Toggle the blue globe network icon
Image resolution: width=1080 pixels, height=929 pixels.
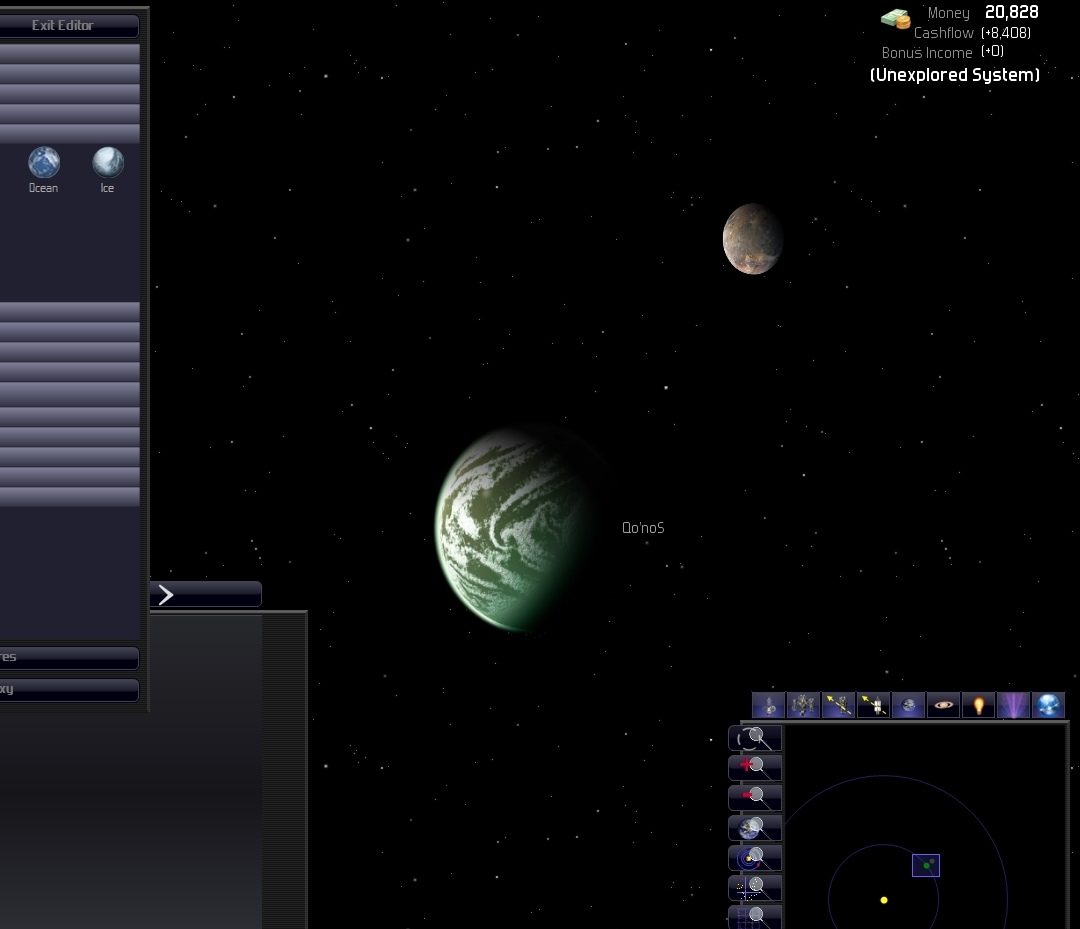coord(1048,705)
